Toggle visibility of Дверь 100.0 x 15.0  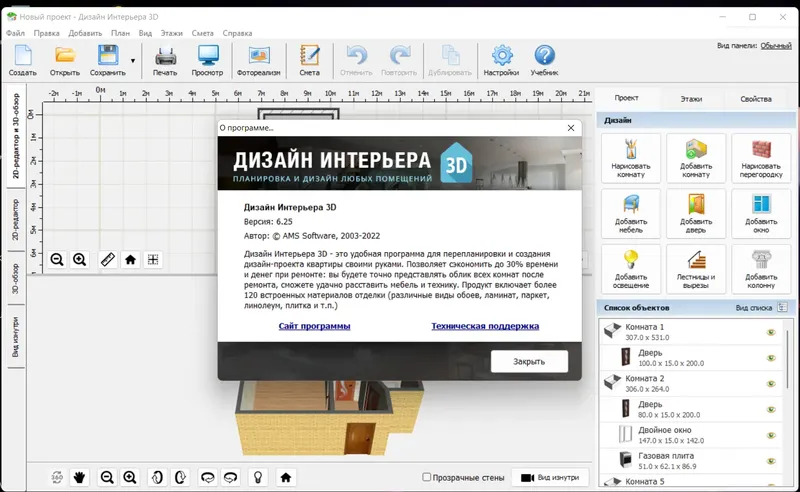pos(771,358)
